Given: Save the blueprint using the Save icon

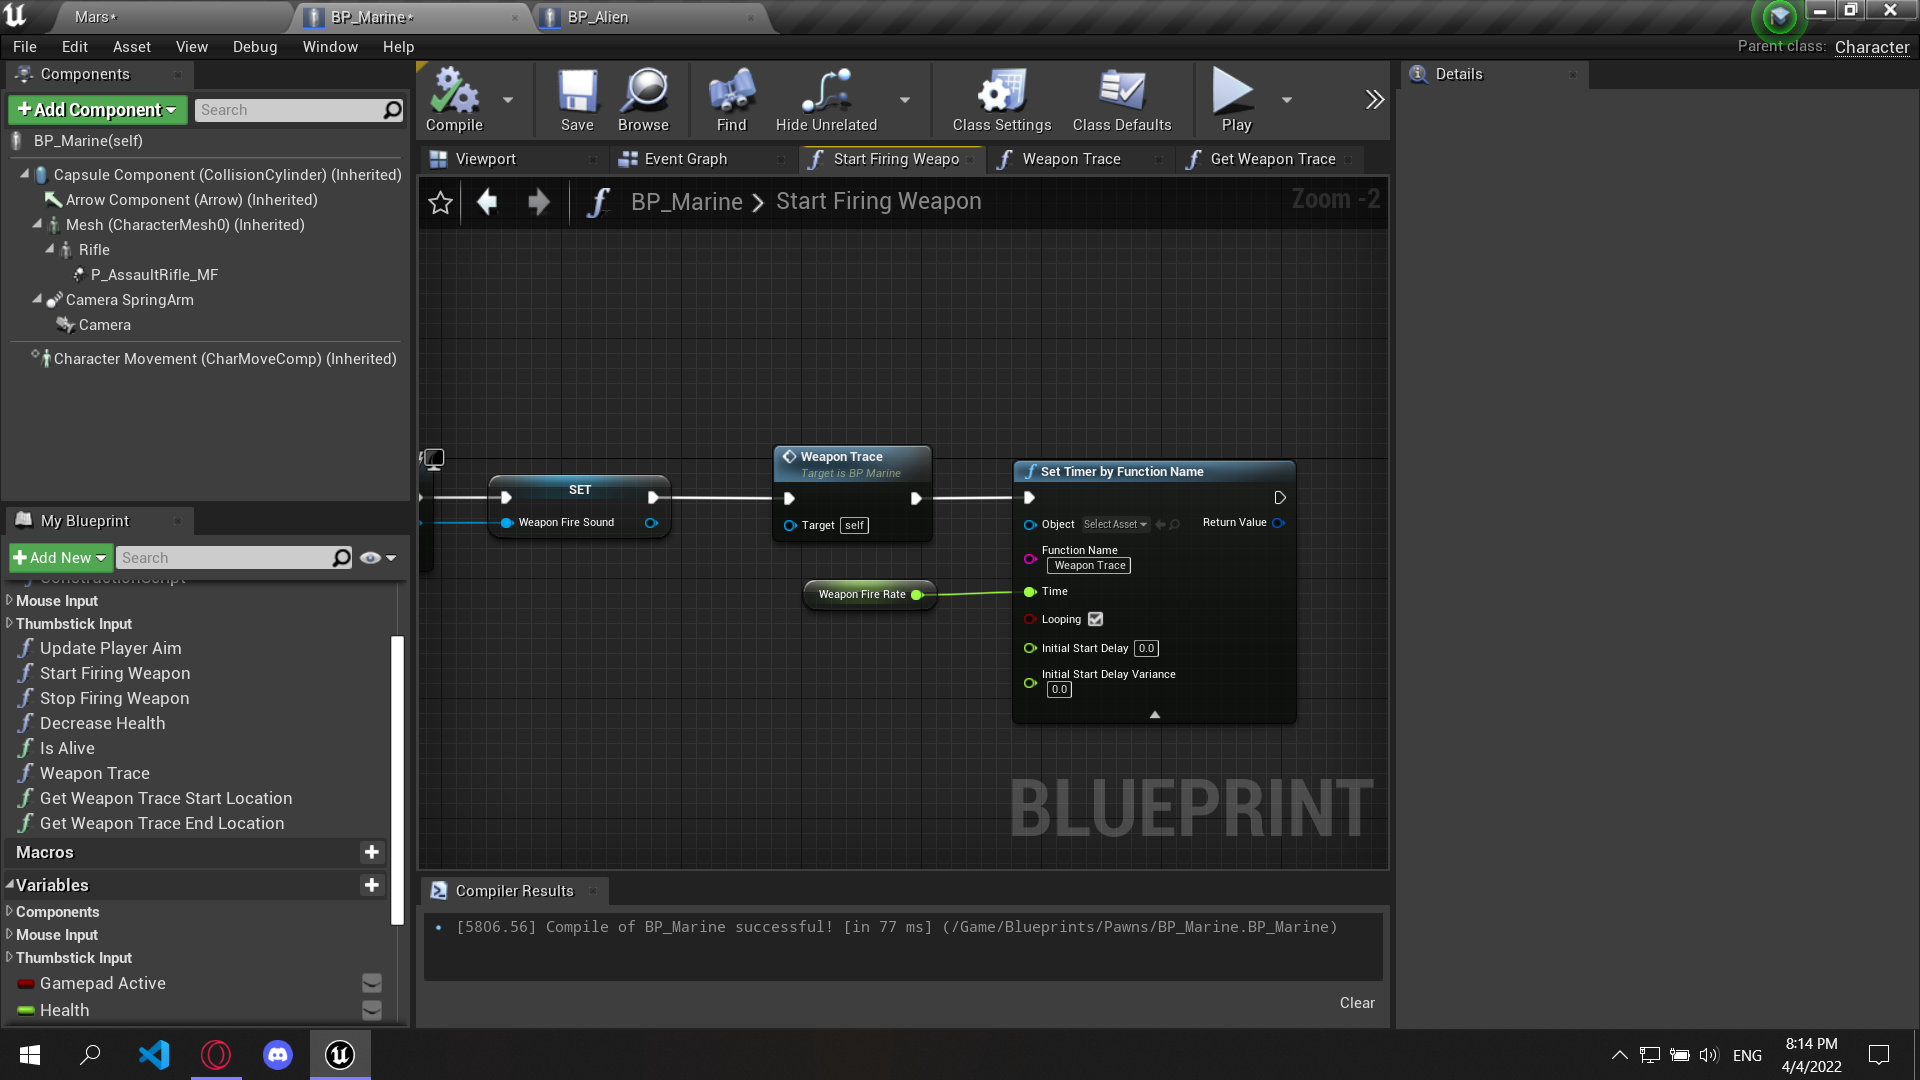Looking at the screenshot, I should coord(577,99).
